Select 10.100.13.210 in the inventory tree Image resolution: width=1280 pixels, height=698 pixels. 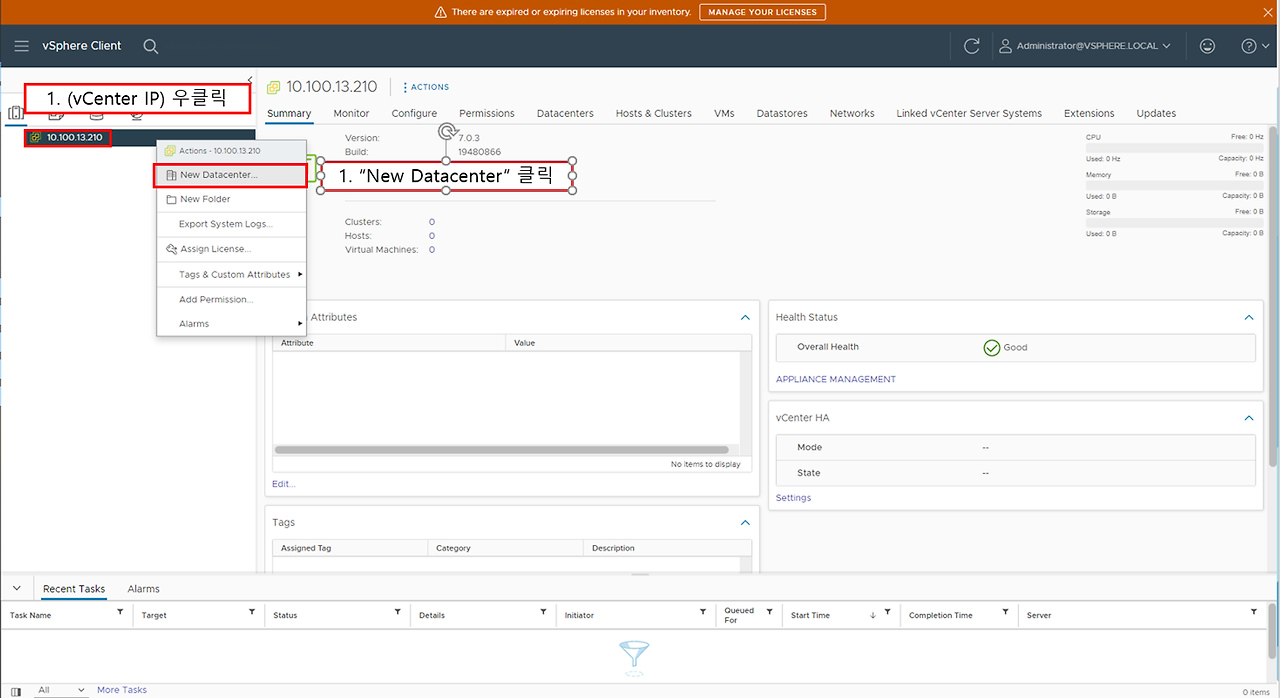[74, 137]
